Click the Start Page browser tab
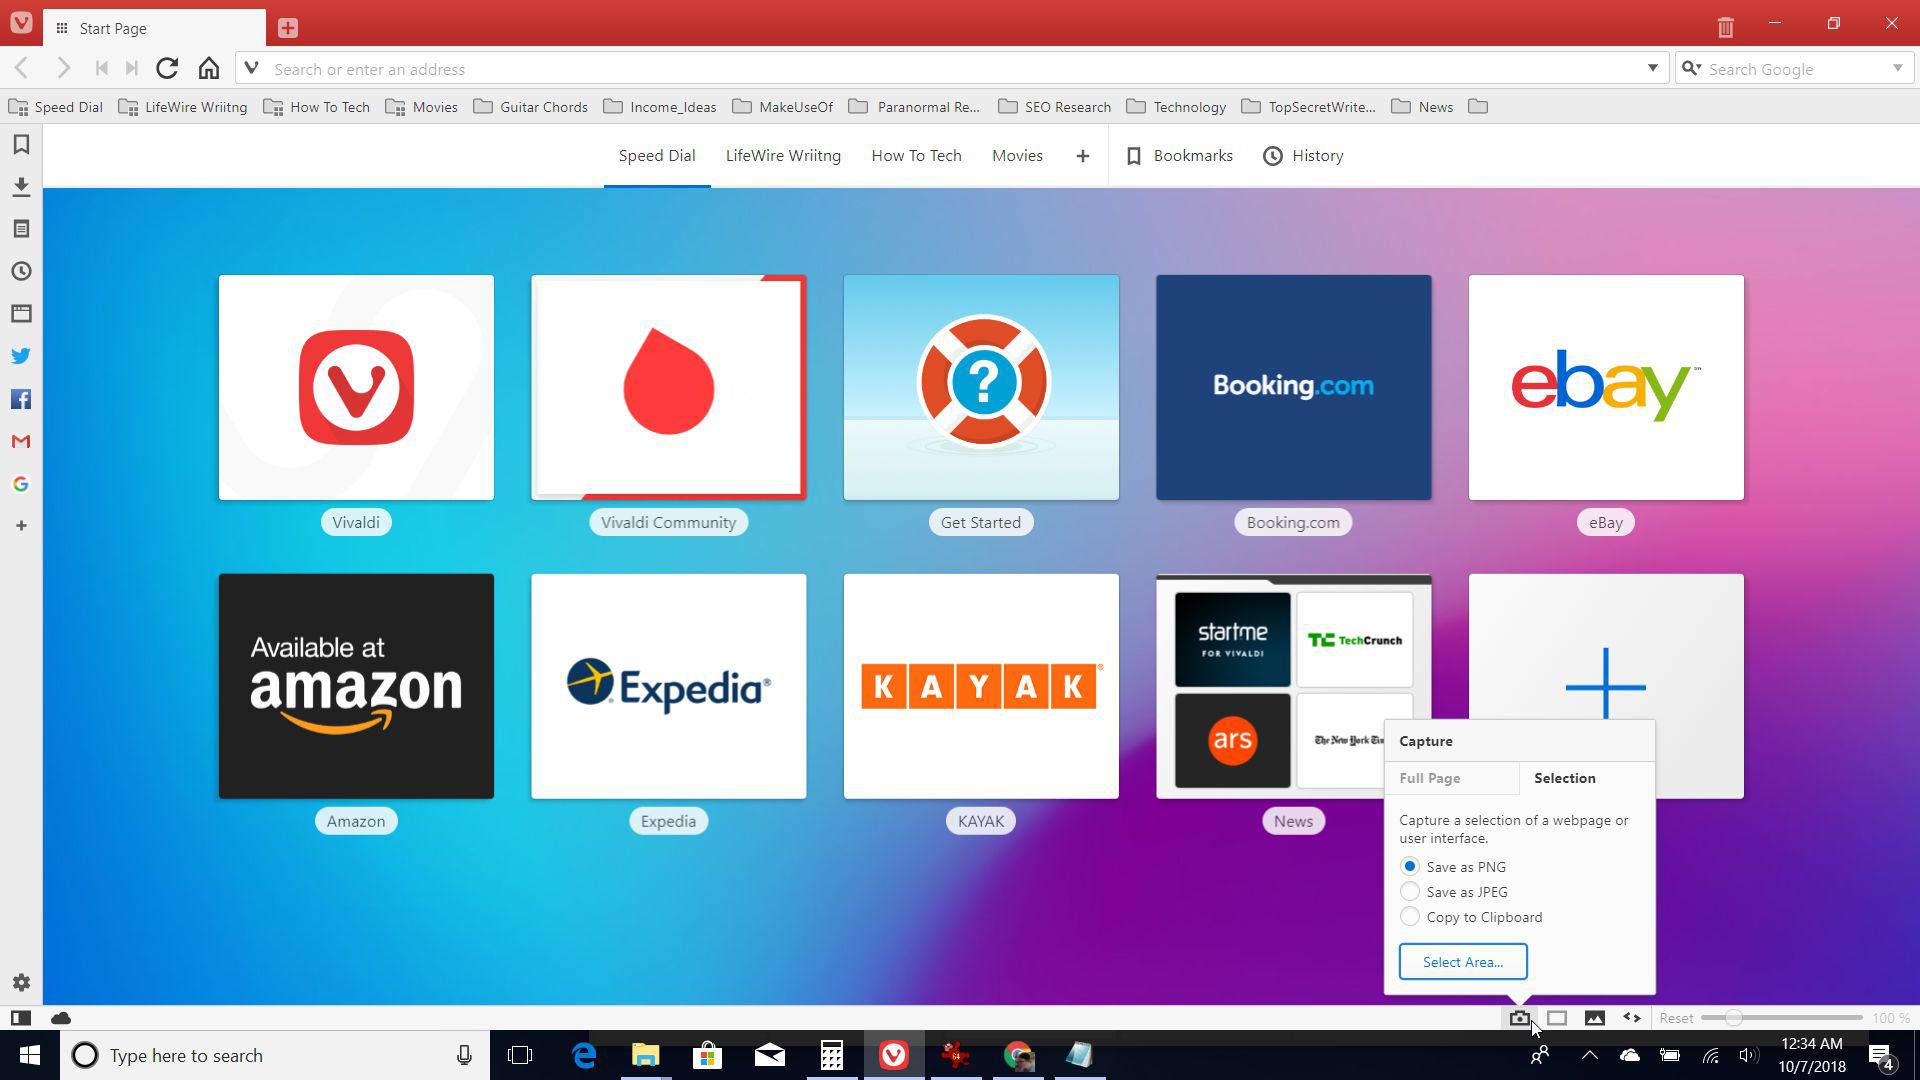This screenshot has width=1920, height=1080. coord(155,28)
